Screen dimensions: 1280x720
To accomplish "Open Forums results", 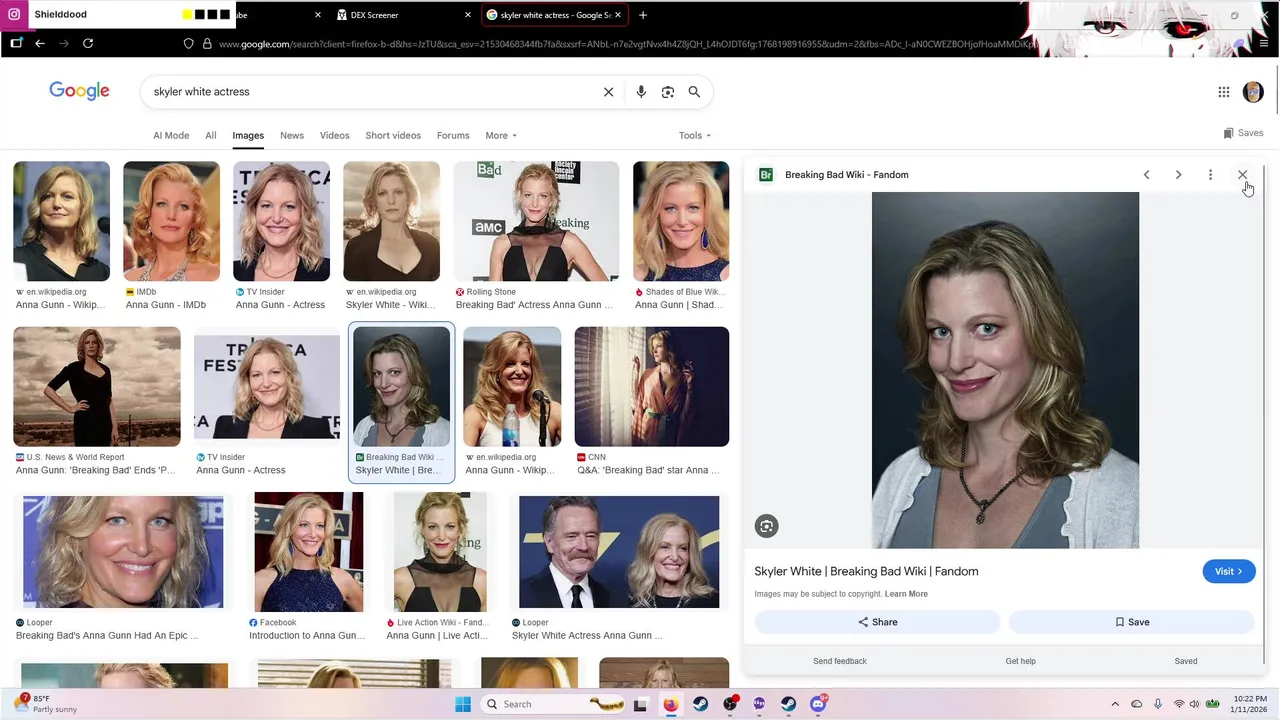I will [453, 136].
